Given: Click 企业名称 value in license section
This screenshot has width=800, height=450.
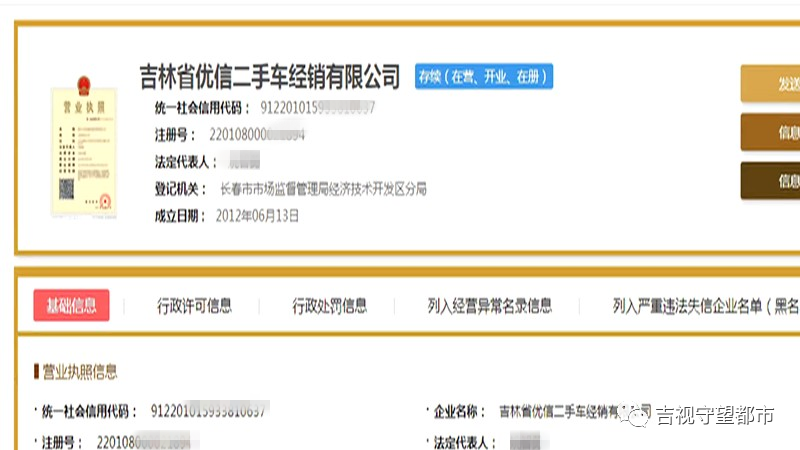Looking at the screenshot, I should pos(576,411).
